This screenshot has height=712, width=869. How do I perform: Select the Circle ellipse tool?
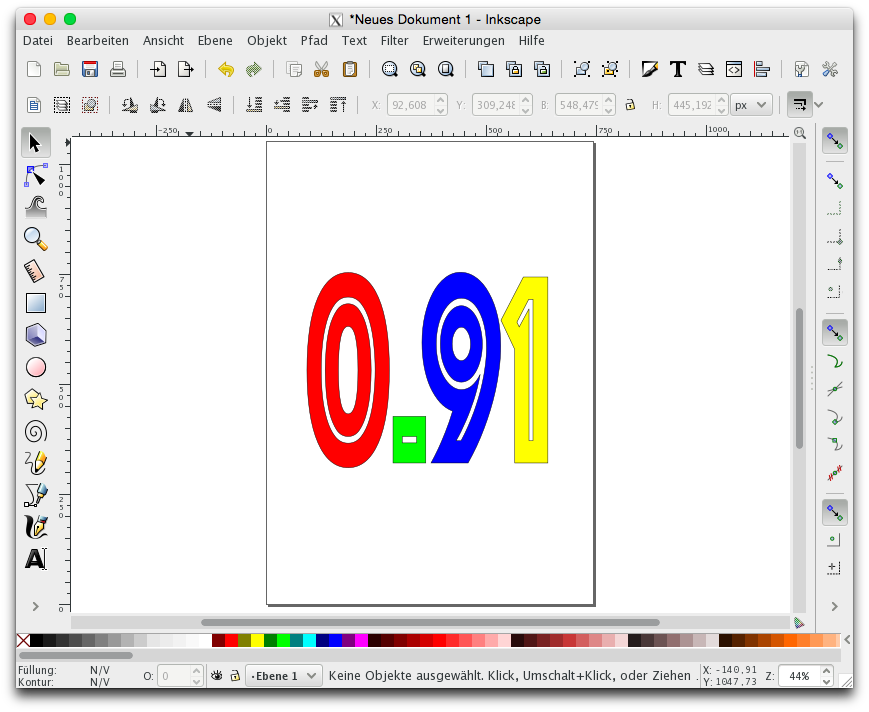pos(36,367)
